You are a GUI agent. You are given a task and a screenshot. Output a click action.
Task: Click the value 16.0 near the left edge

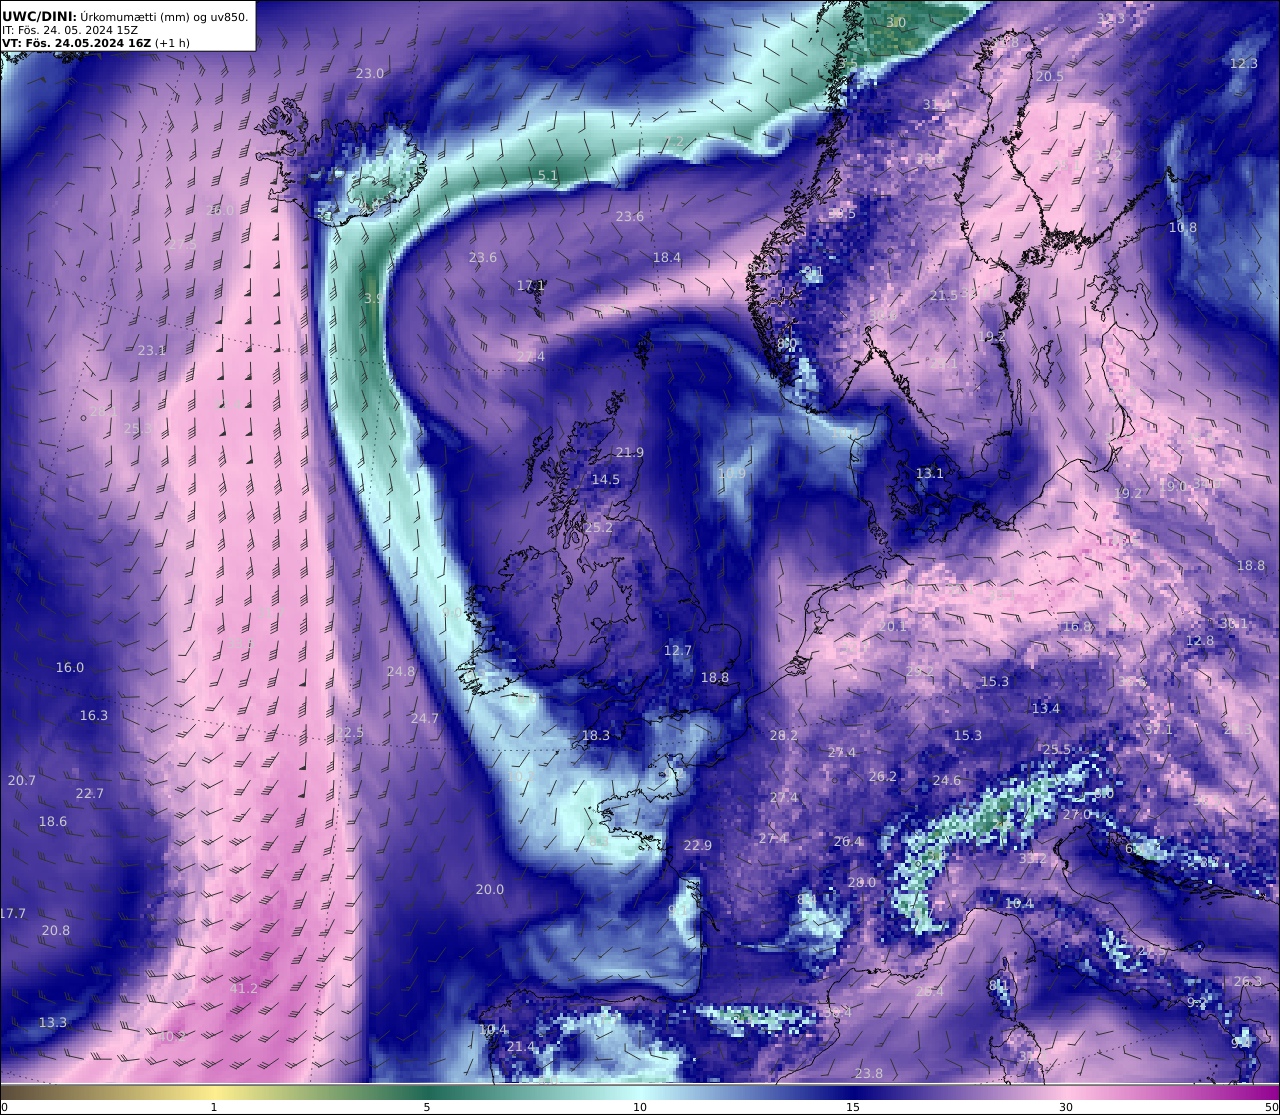(x=70, y=668)
